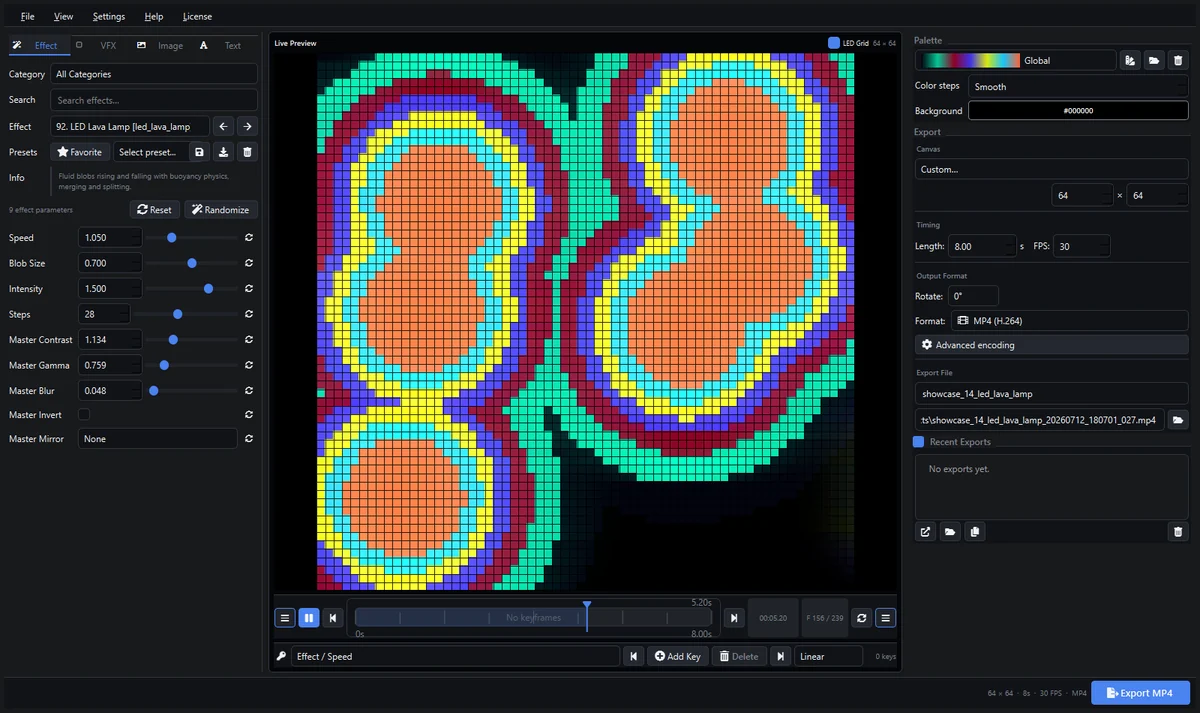Go to next effect with right arrow

pos(247,126)
